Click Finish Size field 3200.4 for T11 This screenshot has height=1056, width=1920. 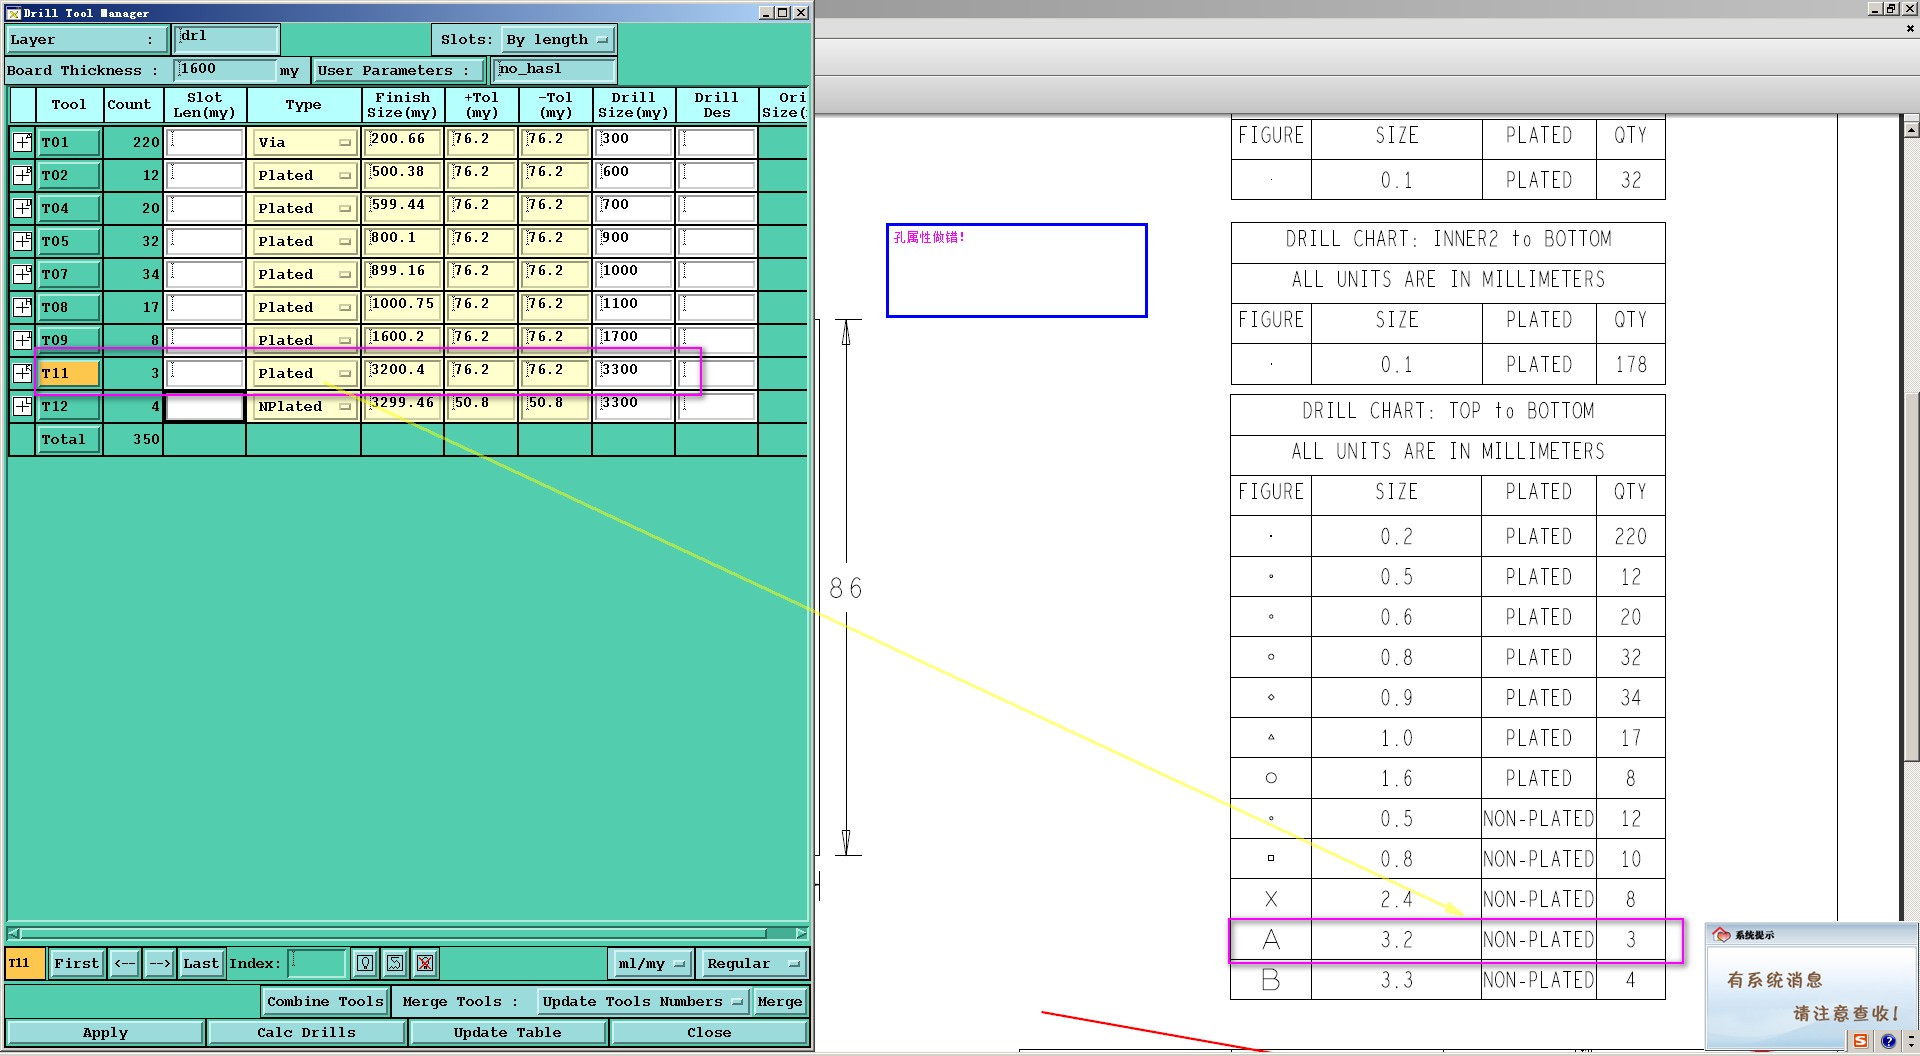(x=402, y=373)
